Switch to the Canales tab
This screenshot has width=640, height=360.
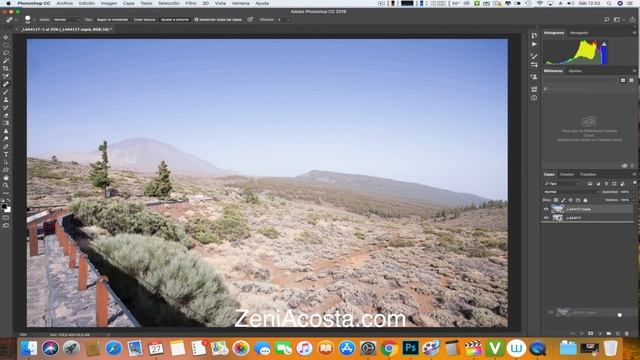tap(567, 174)
